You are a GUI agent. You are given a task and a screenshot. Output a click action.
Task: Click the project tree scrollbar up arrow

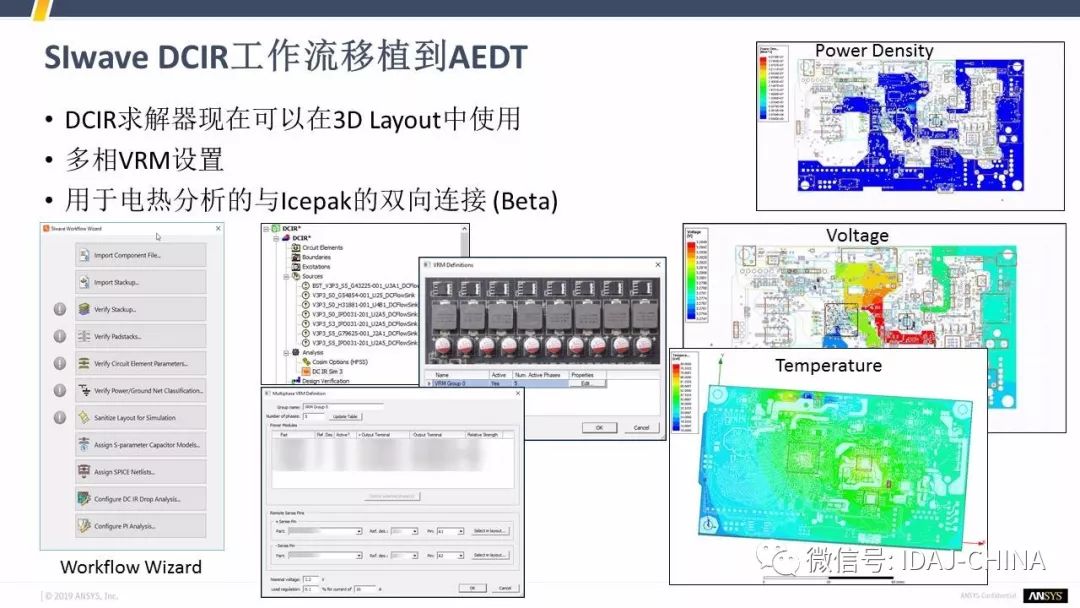click(x=465, y=229)
